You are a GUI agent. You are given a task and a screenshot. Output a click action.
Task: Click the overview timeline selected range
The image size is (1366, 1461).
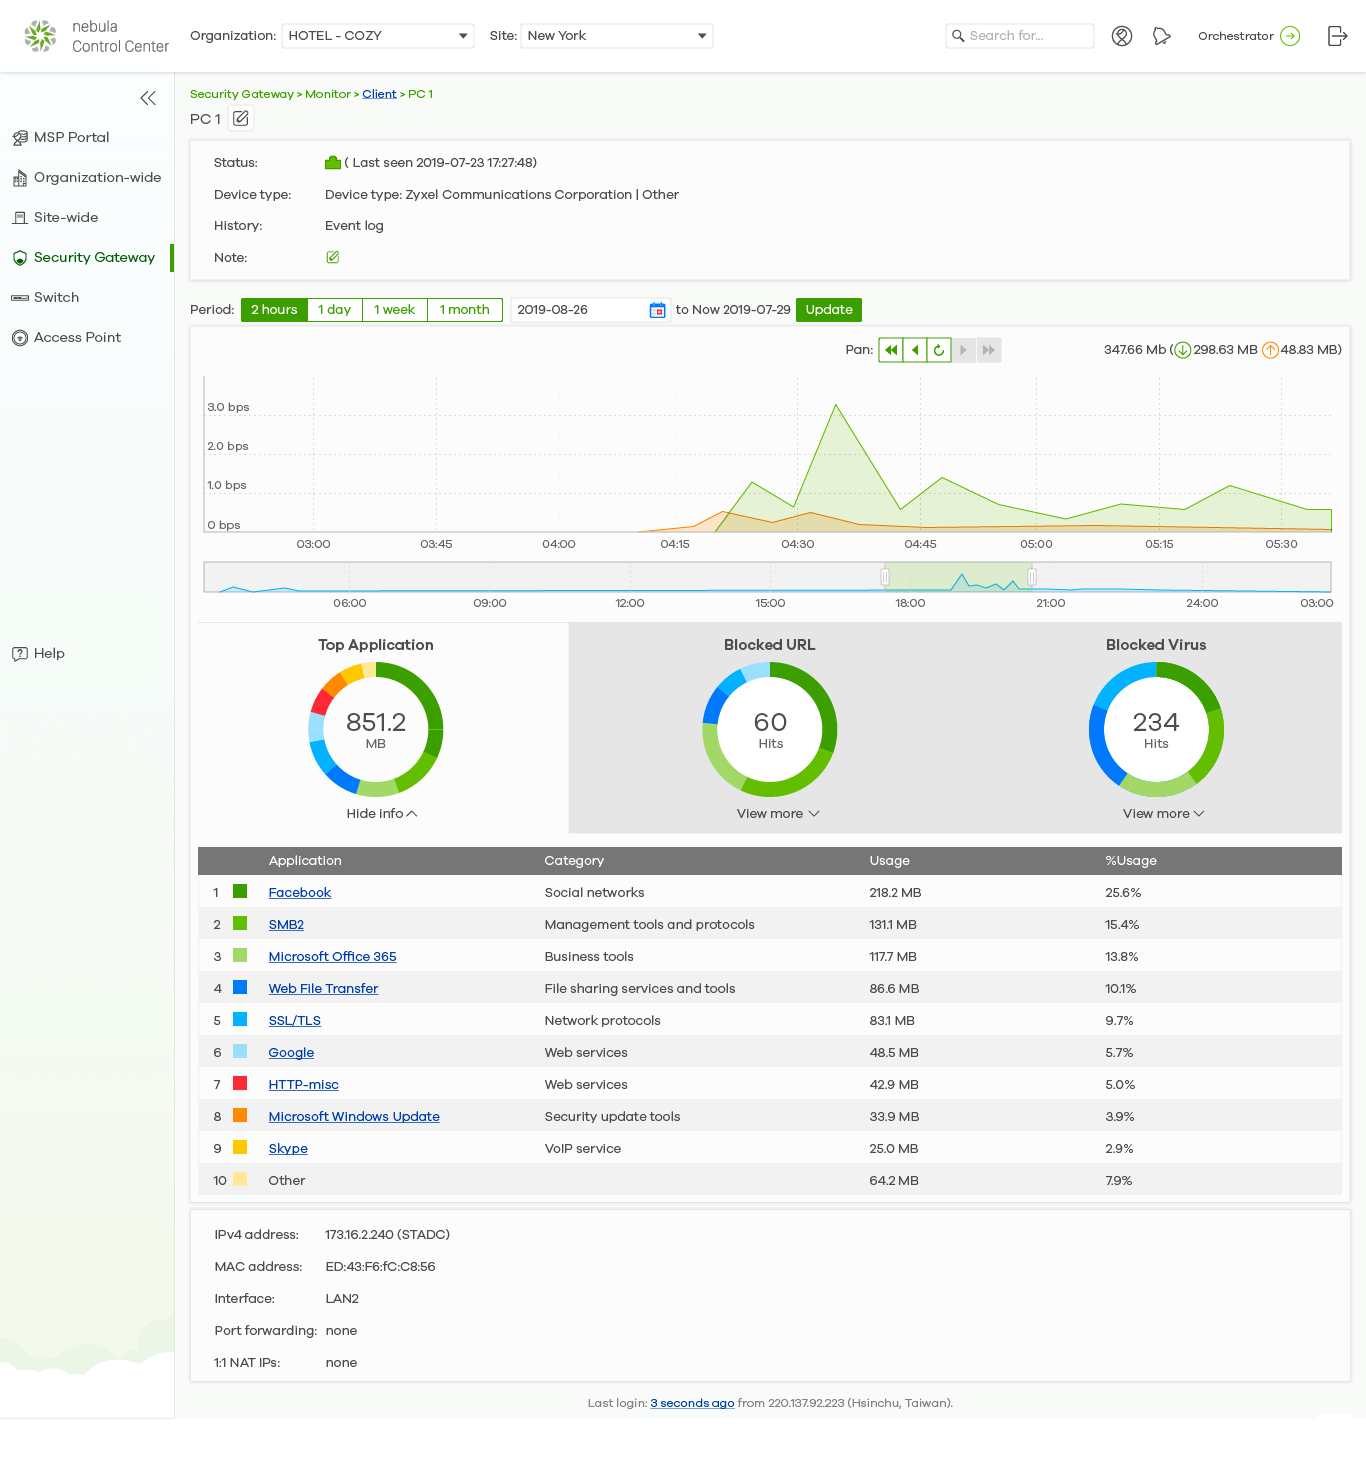click(x=958, y=577)
